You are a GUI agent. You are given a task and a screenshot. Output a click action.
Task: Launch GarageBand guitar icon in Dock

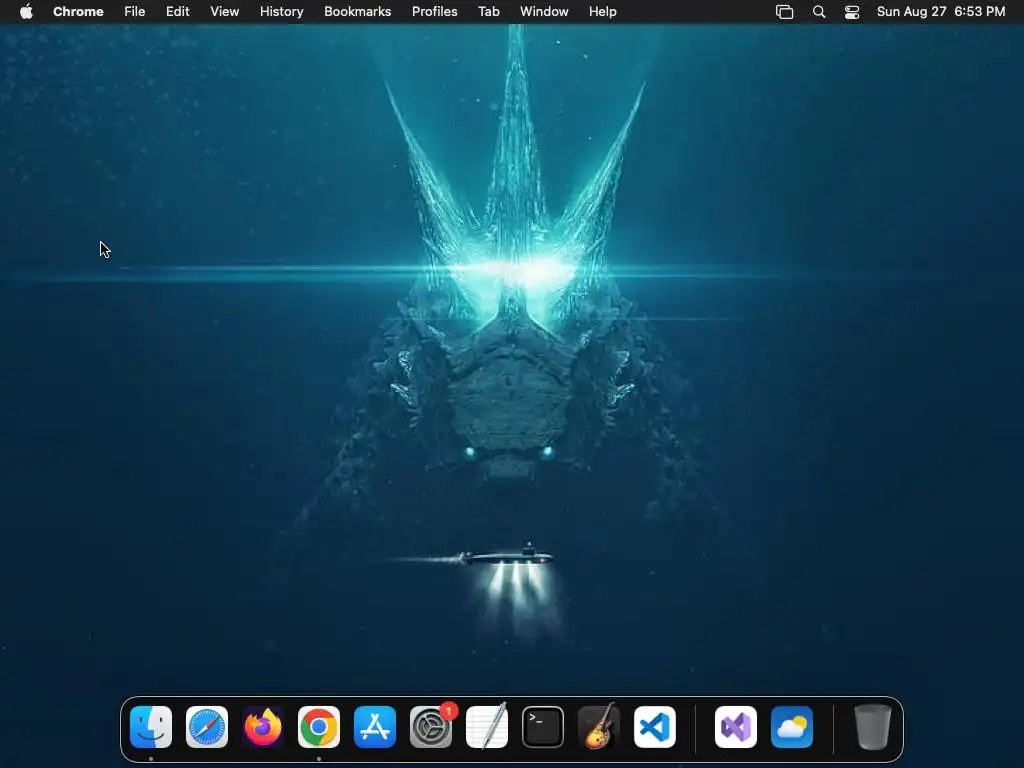(x=599, y=727)
